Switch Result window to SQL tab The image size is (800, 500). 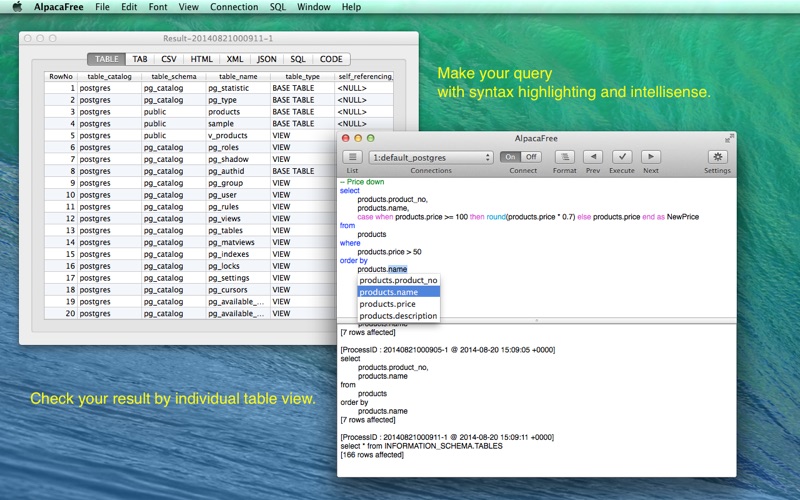click(298, 59)
